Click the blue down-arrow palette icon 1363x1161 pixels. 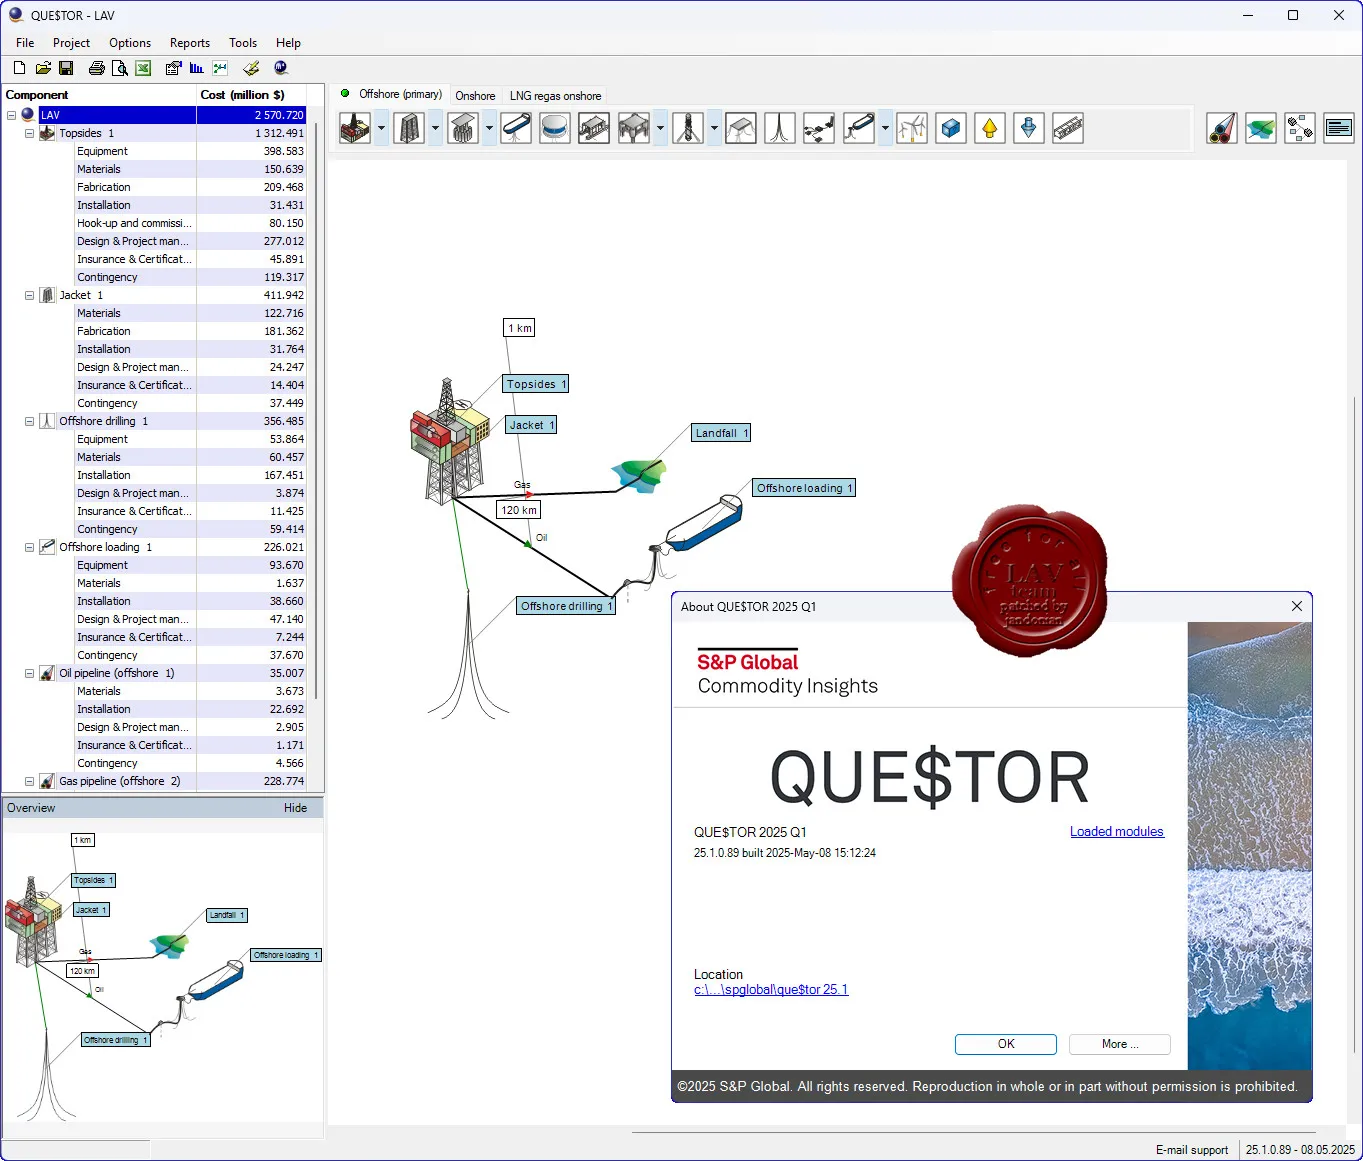click(x=1028, y=128)
